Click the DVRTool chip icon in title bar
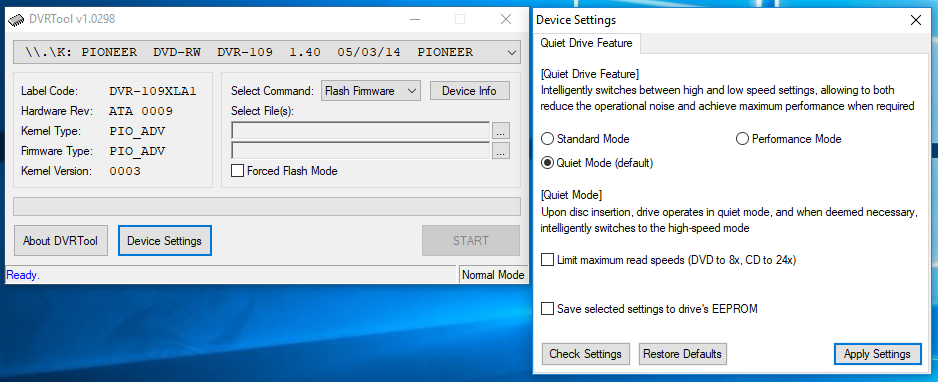 (x=16, y=20)
